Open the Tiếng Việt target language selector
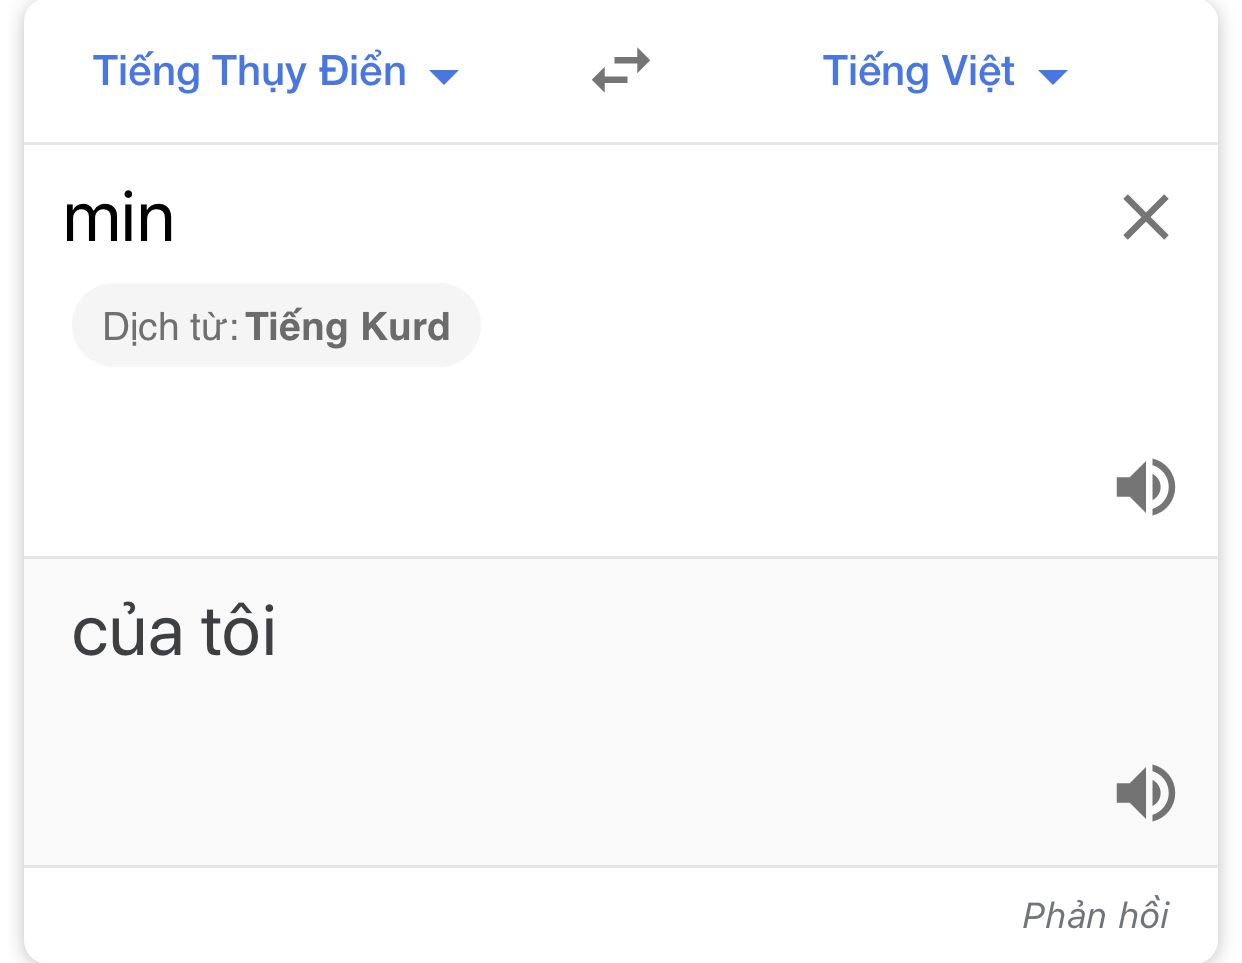The width and height of the screenshot is (1242, 963). click(x=945, y=72)
